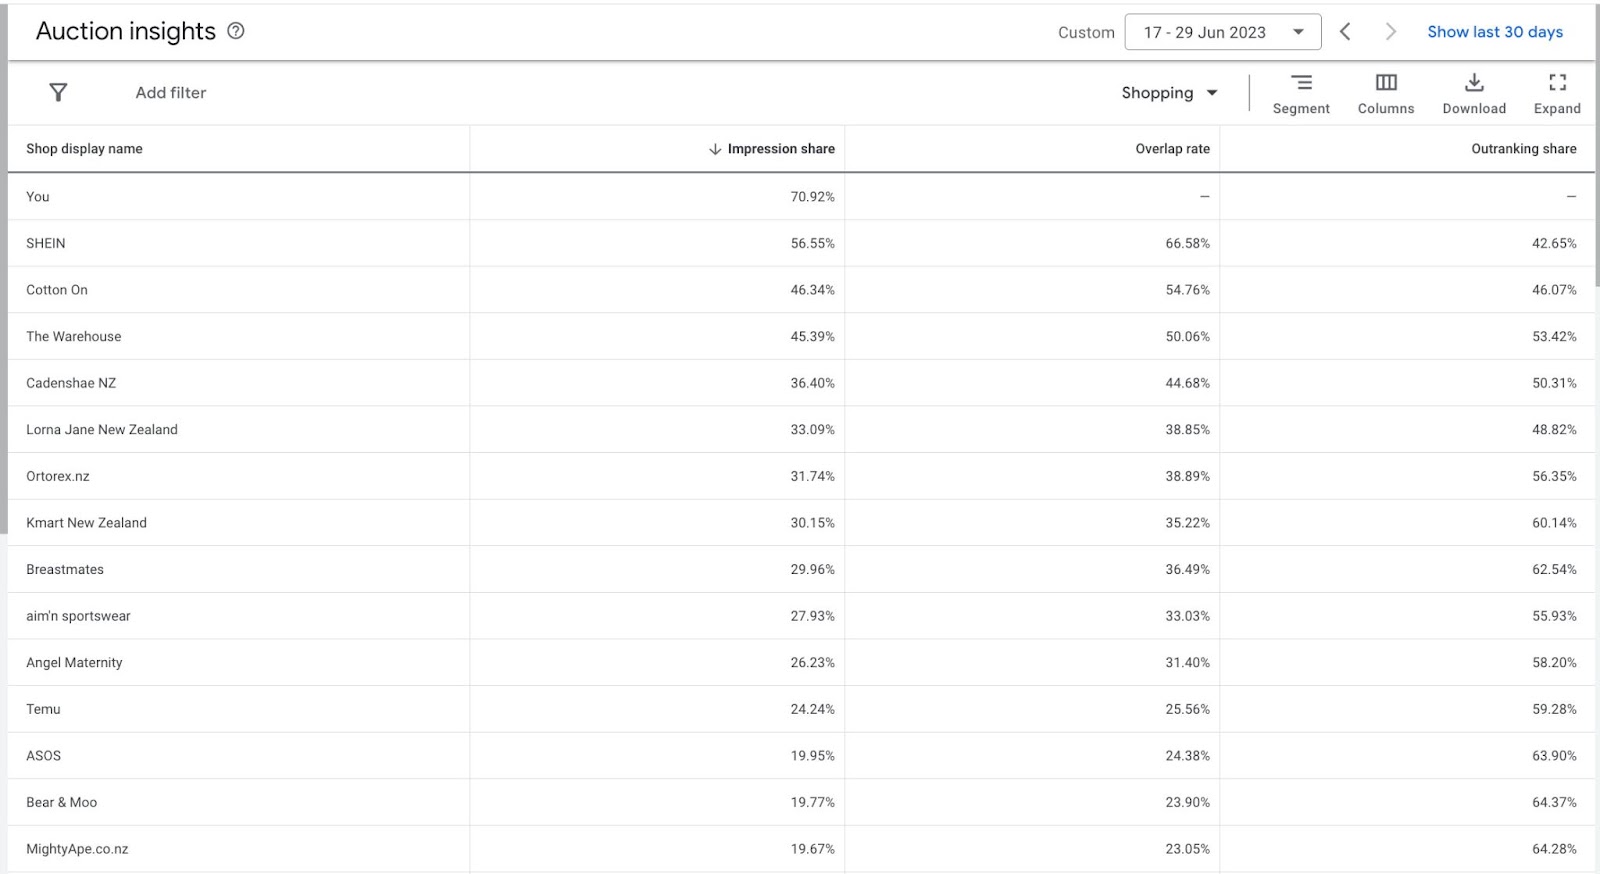Open the filter funnel icon

pyautogui.click(x=58, y=92)
